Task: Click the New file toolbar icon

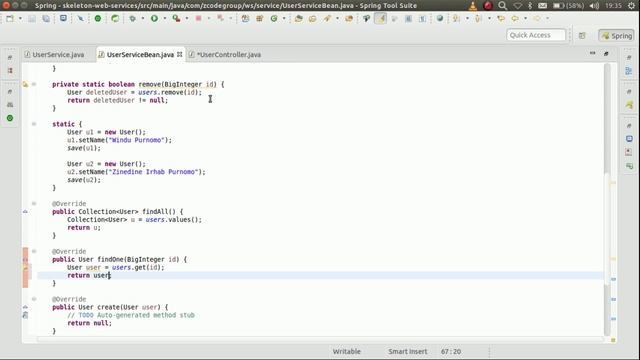Action: click(x=10, y=18)
